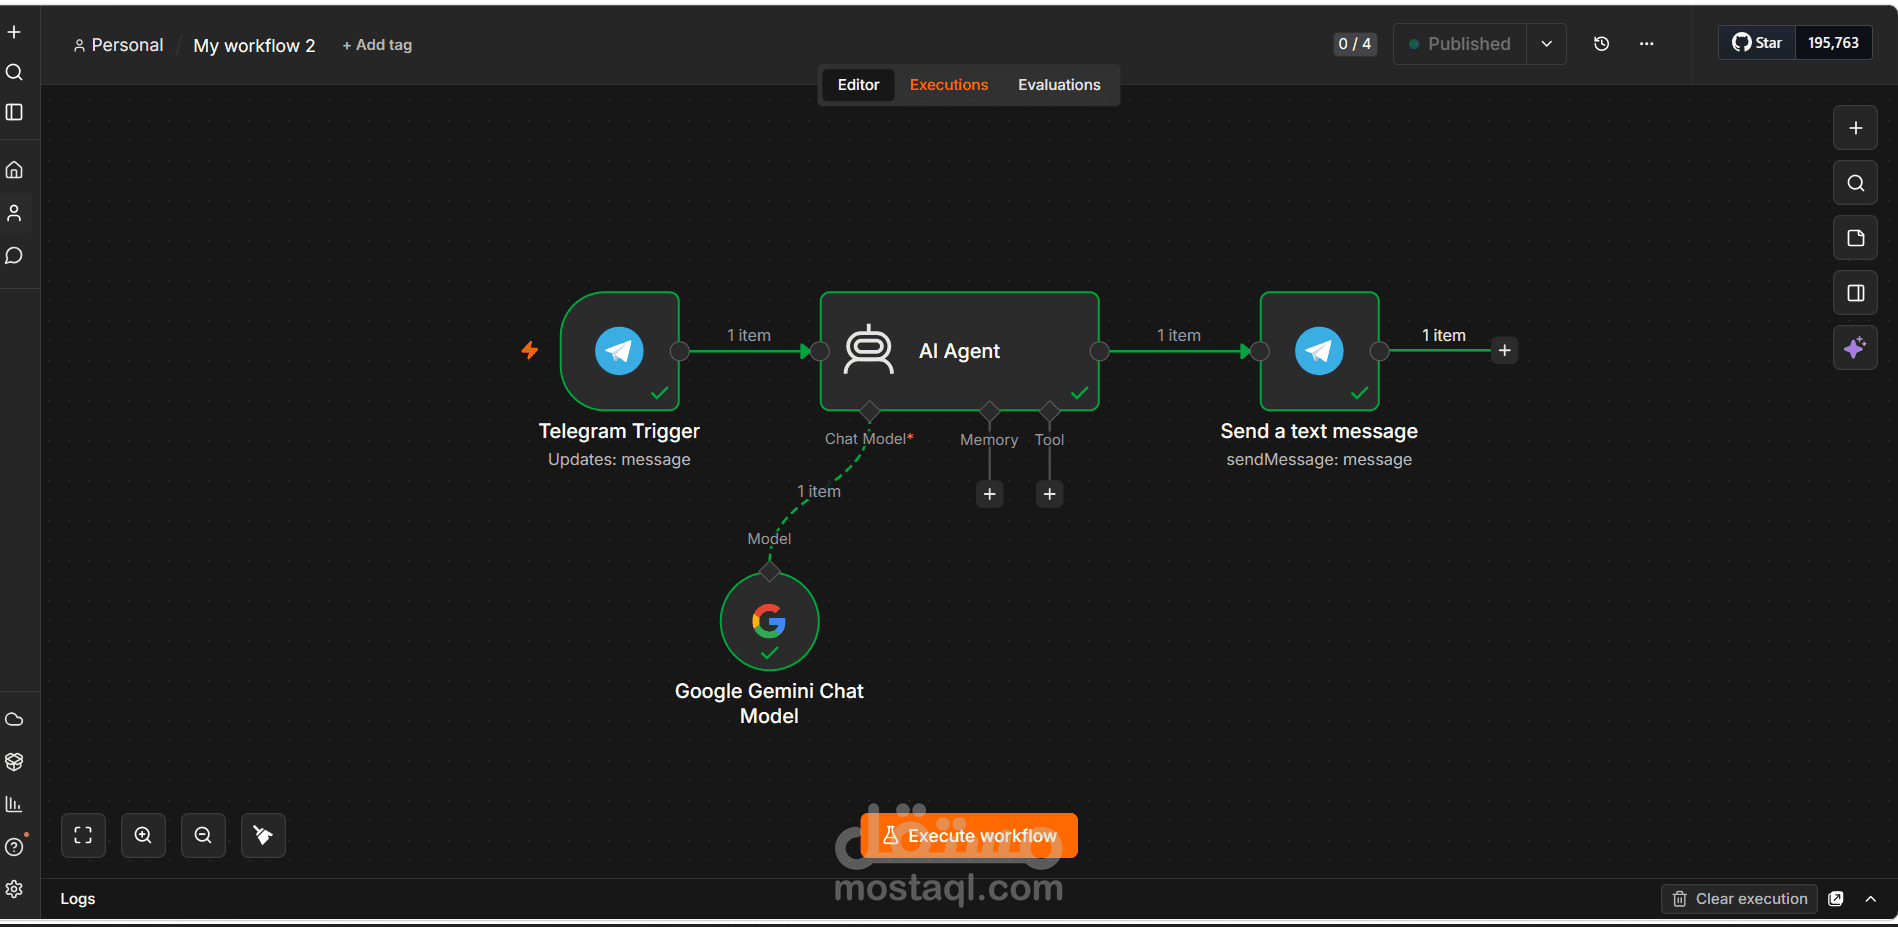The image size is (1898, 927).
Task: Open the insights chart icon
Action: (14, 804)
